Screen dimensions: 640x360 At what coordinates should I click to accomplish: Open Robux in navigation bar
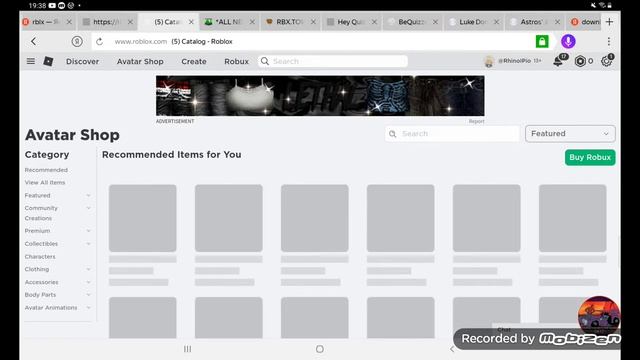click(236, 61)
